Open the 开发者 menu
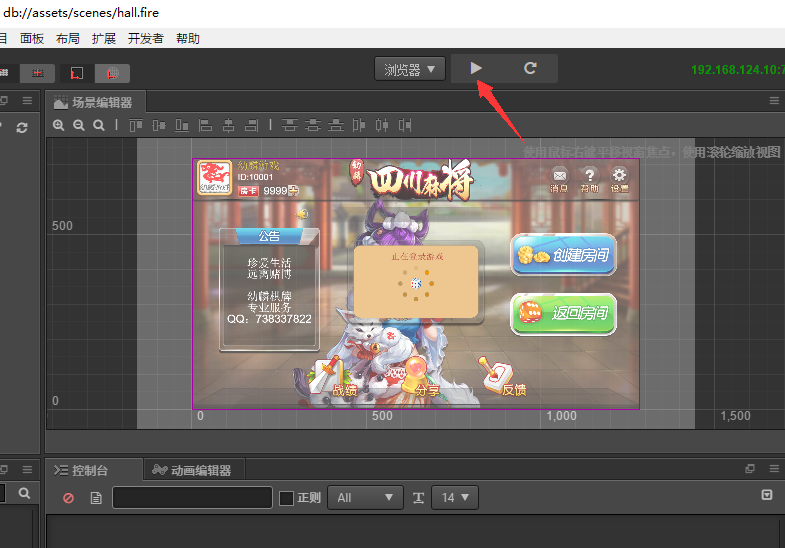Screen dimensions: 785x548 (146, 39)
